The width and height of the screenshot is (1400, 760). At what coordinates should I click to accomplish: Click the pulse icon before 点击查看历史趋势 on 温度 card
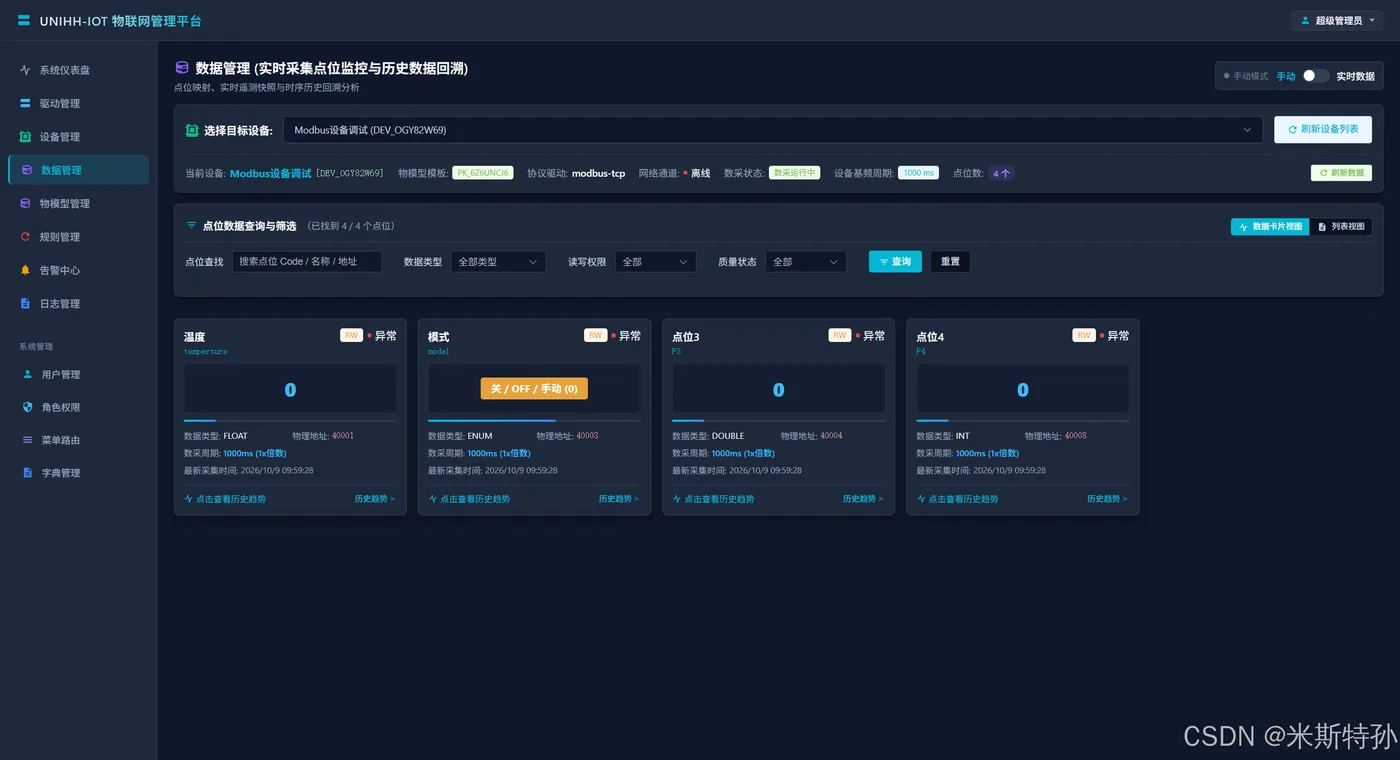[188, 499]
